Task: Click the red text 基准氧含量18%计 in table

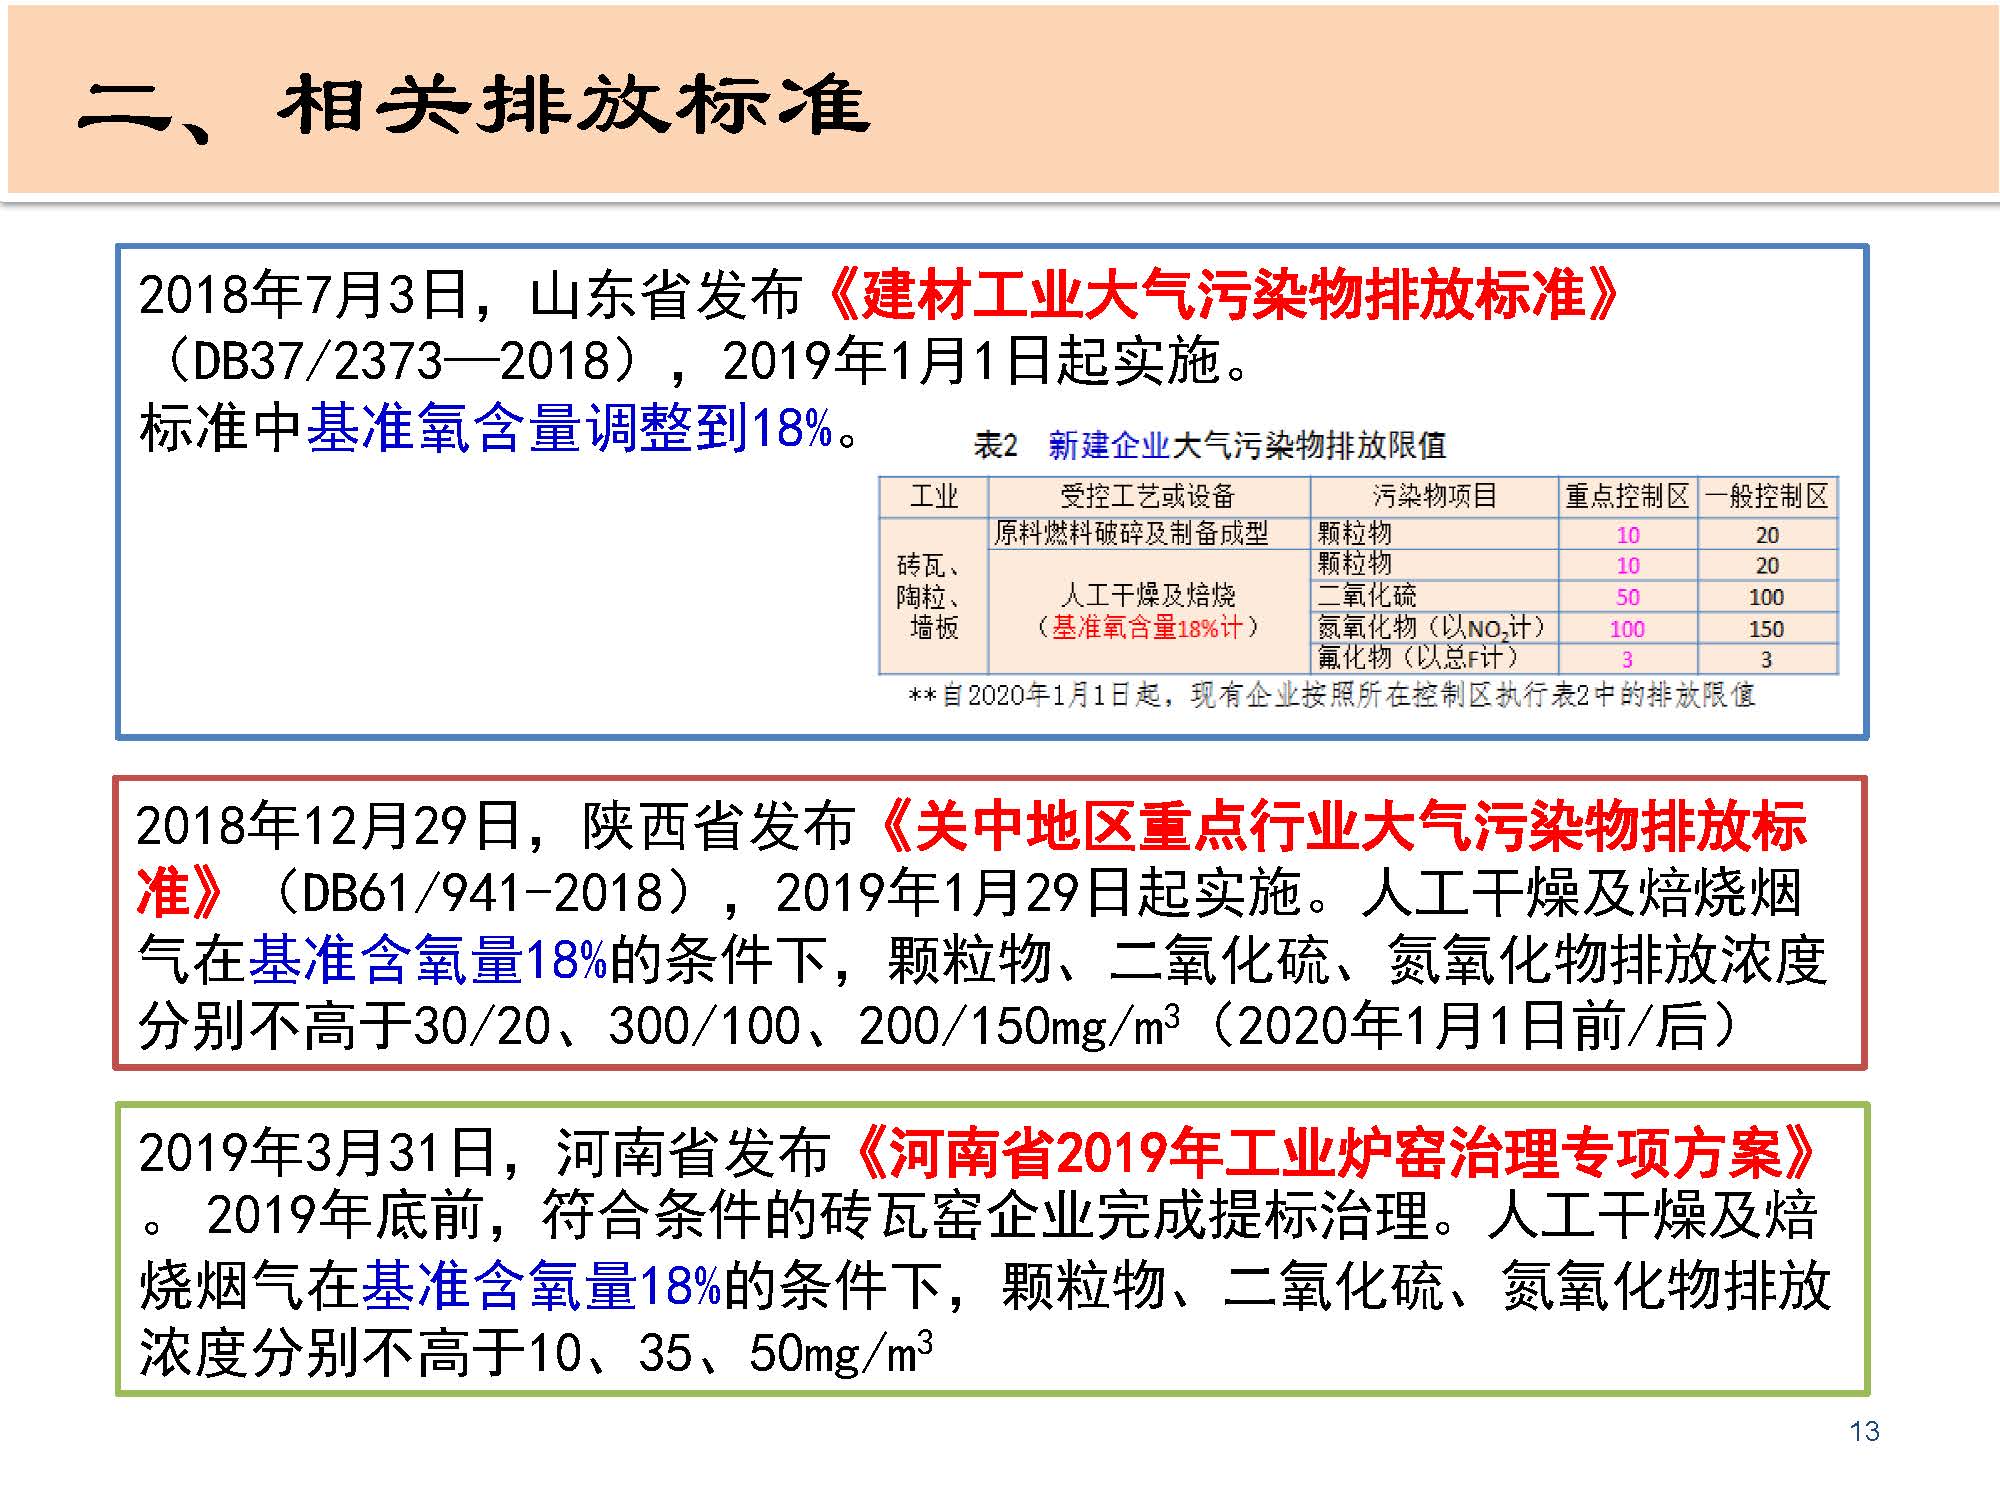Action: tap(1146, 628)
